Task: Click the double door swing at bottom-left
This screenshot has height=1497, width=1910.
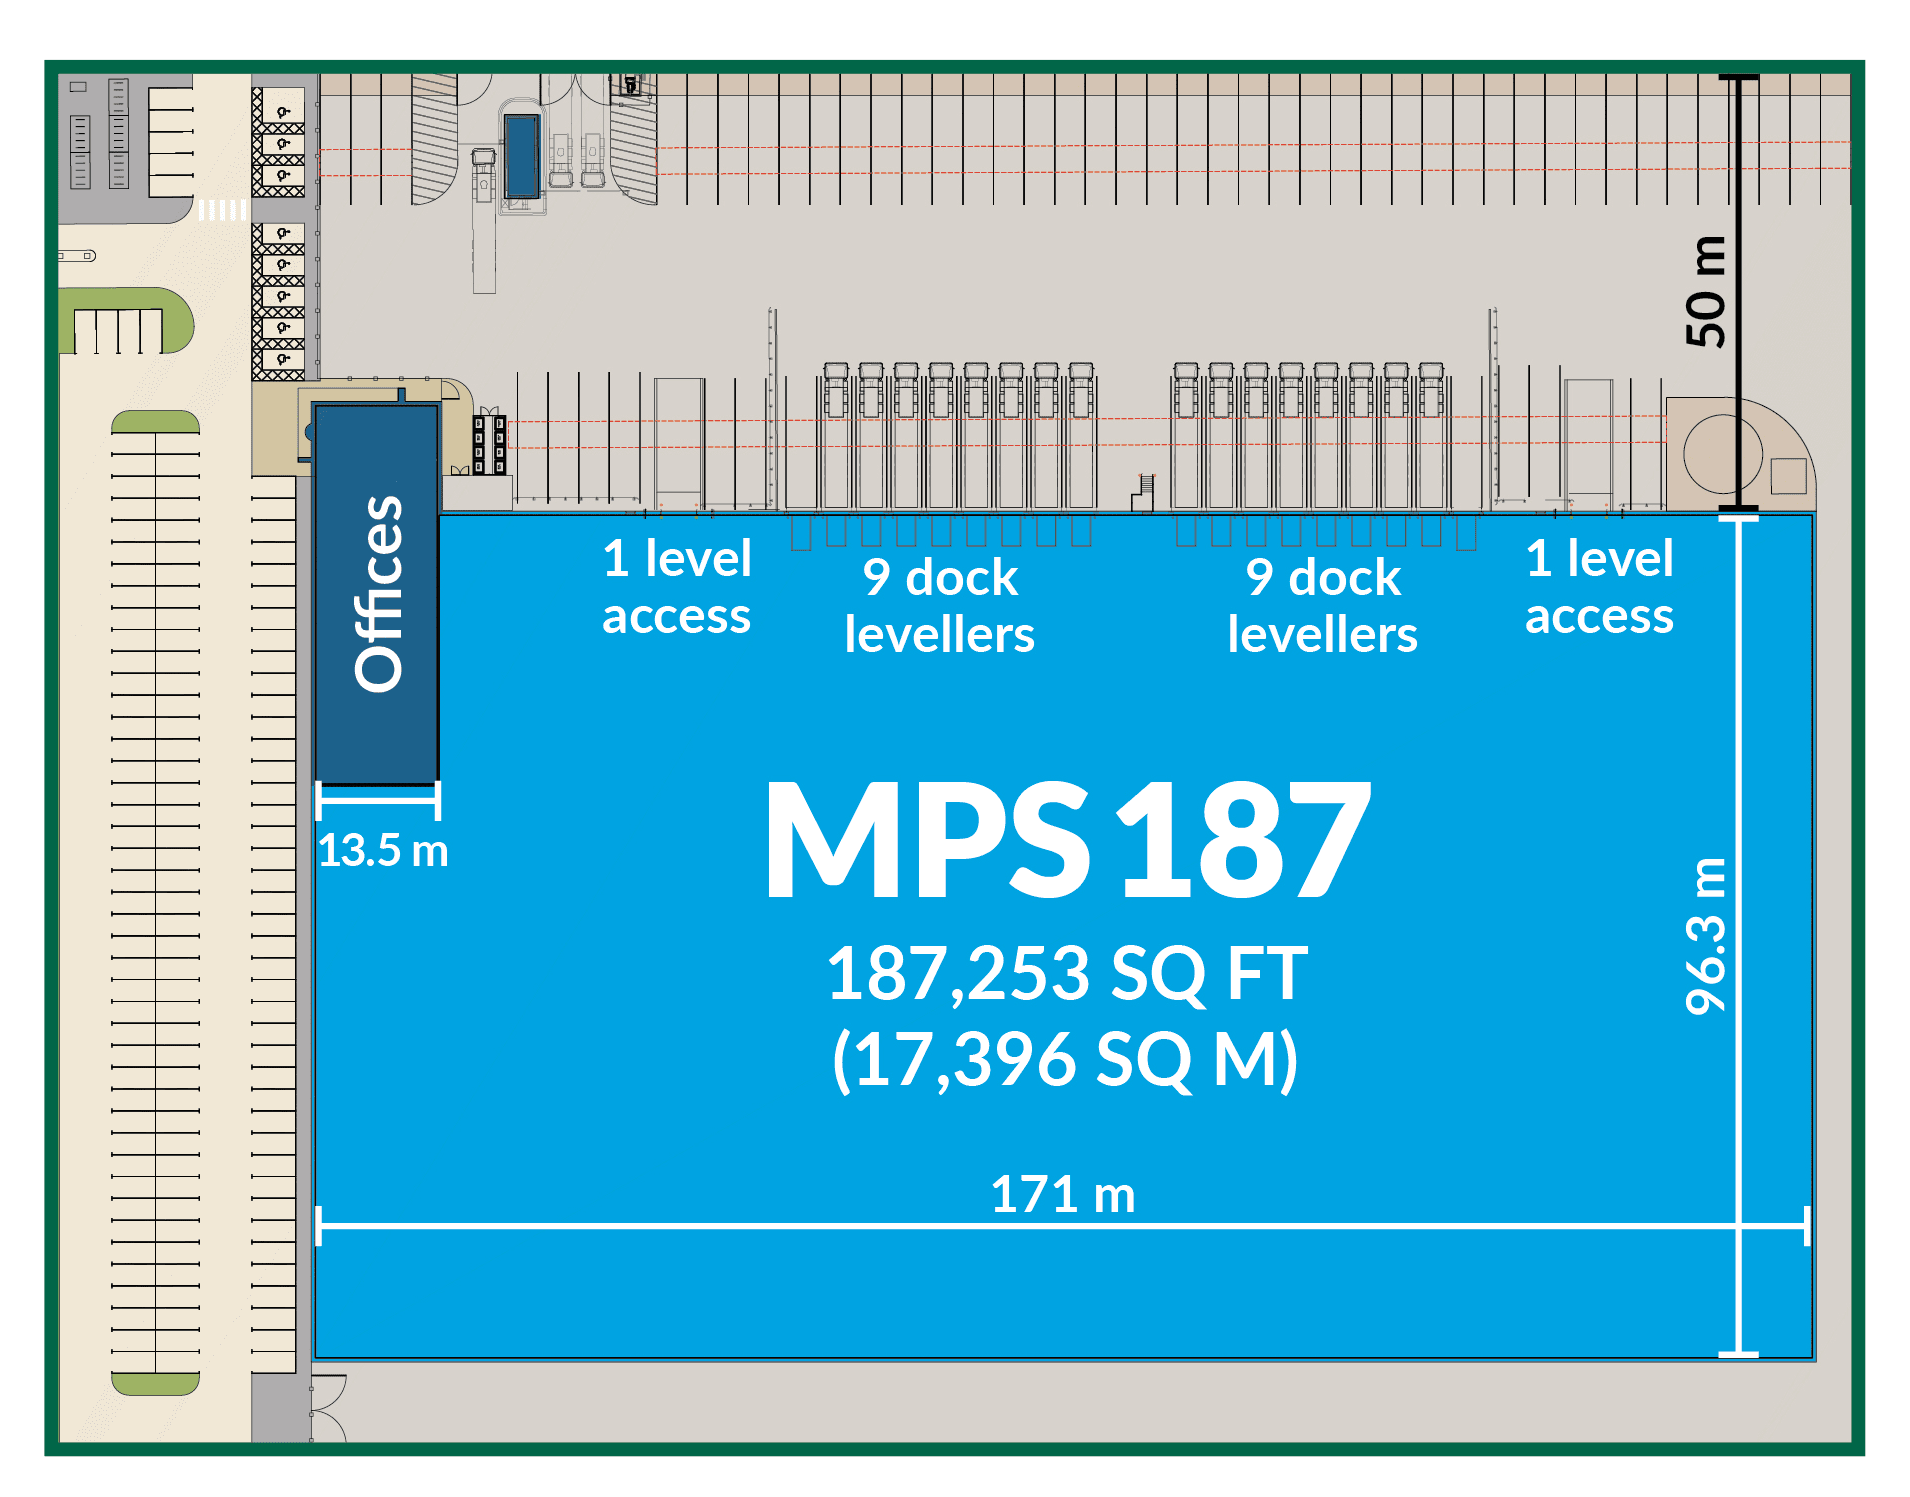Action: point(328,1408)
